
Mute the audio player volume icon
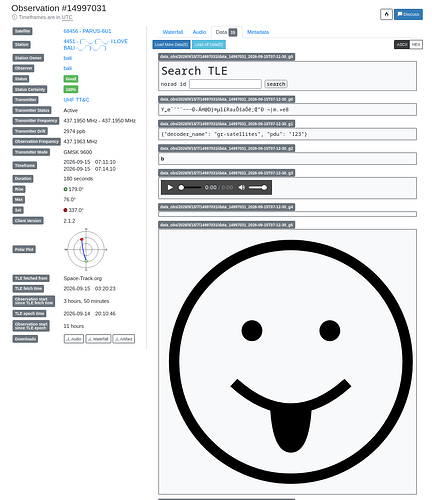tap(242, 187)
